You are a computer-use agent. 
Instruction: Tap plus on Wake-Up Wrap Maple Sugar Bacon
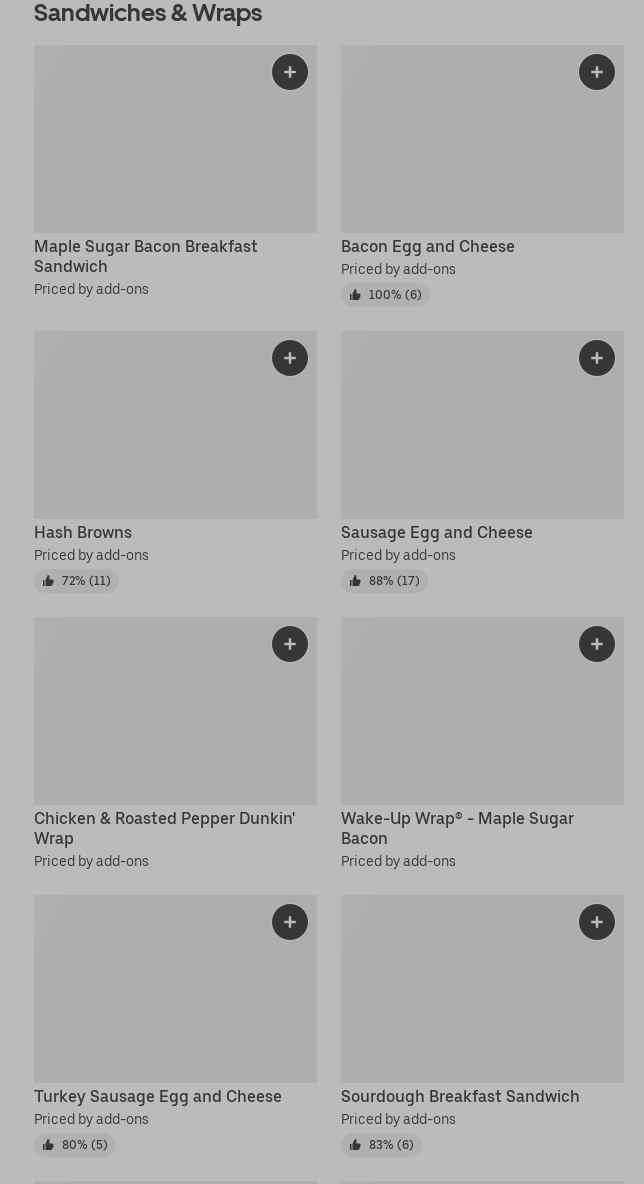[597, 644]
